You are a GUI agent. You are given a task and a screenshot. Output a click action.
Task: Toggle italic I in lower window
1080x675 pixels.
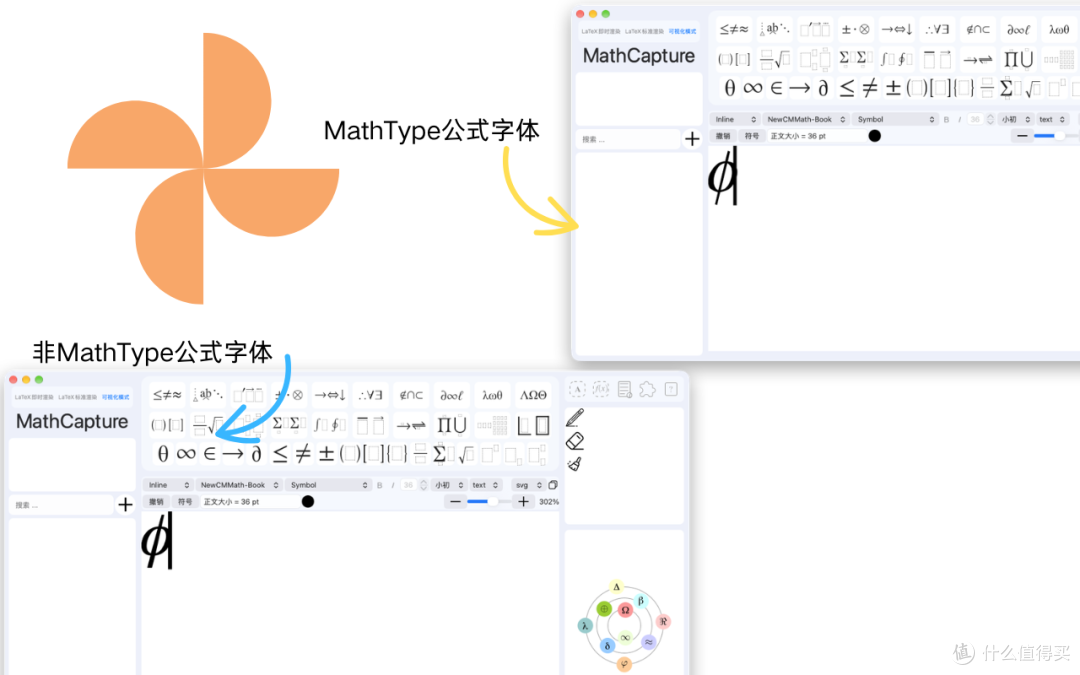tap(393, 485)
